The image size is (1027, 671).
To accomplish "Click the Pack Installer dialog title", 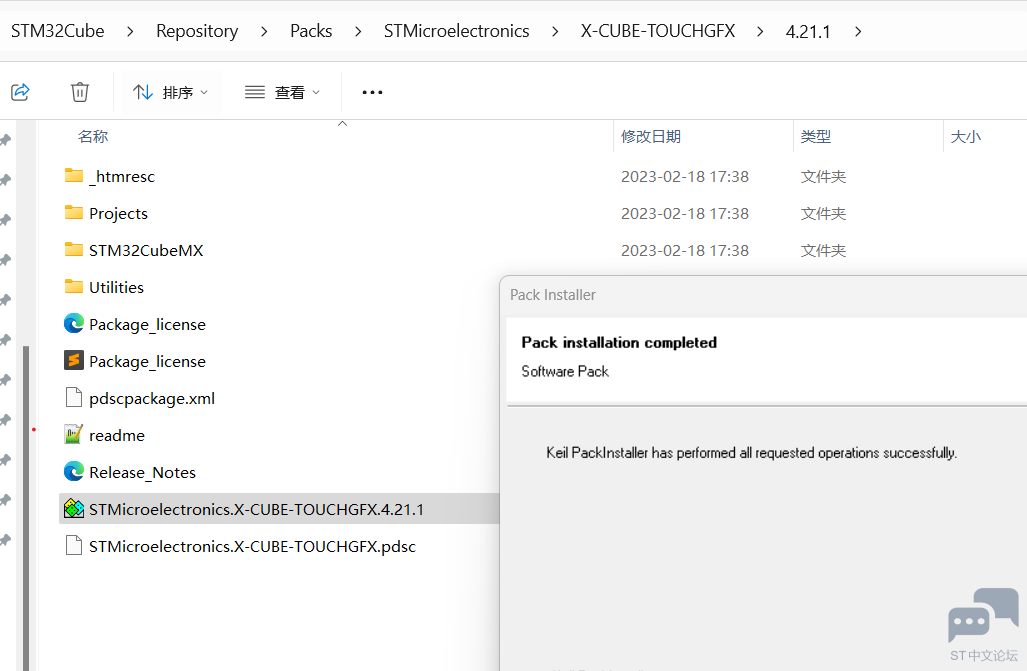I will [553, 295].
